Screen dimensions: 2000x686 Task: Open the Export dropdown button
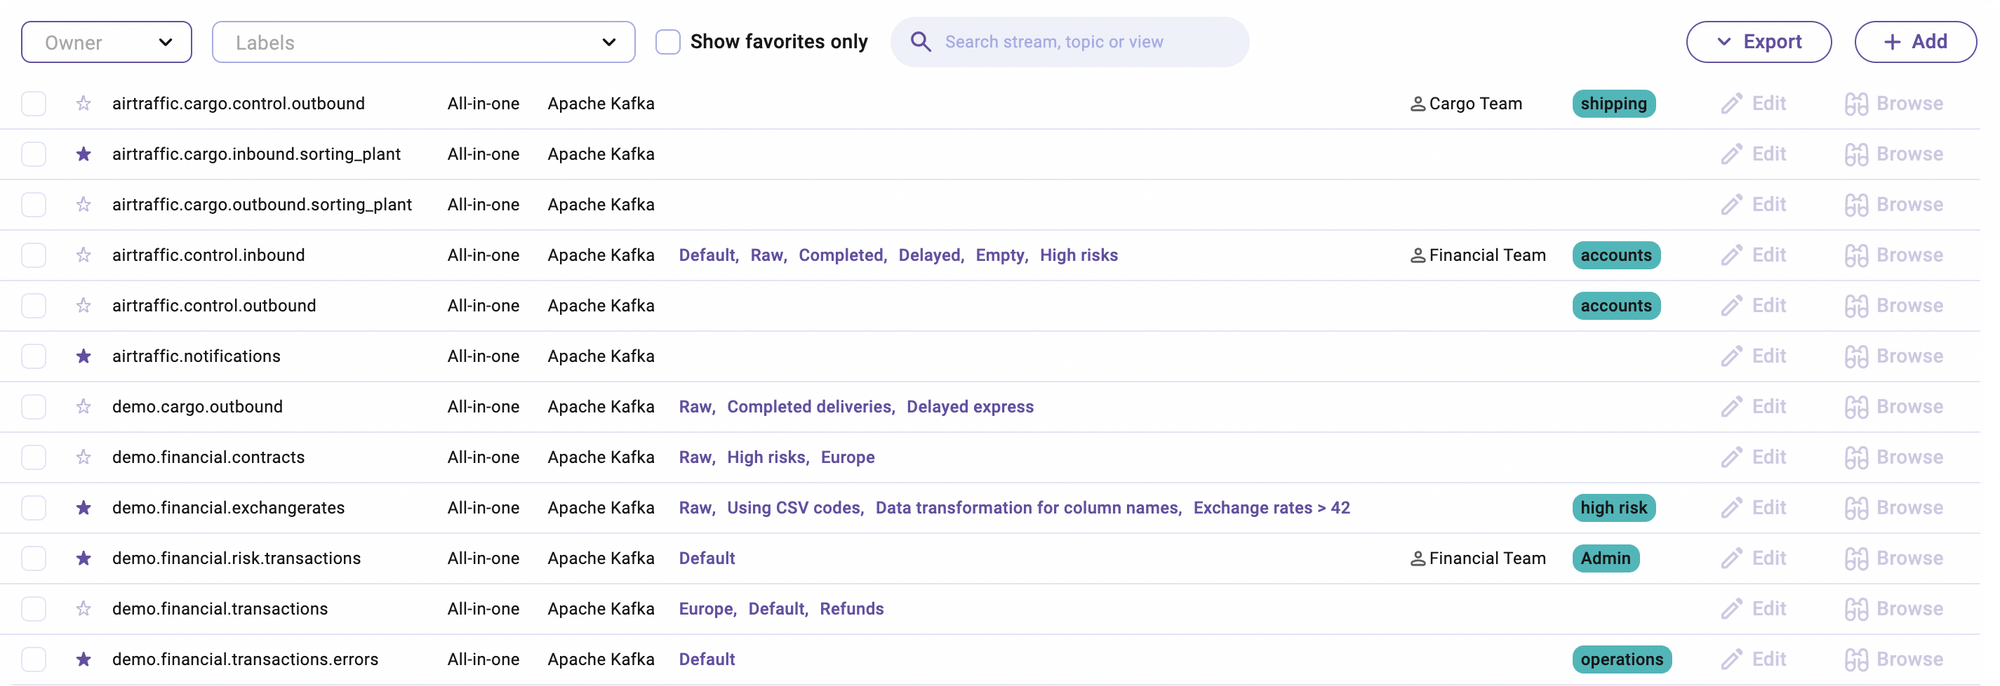pos(1759,42)
